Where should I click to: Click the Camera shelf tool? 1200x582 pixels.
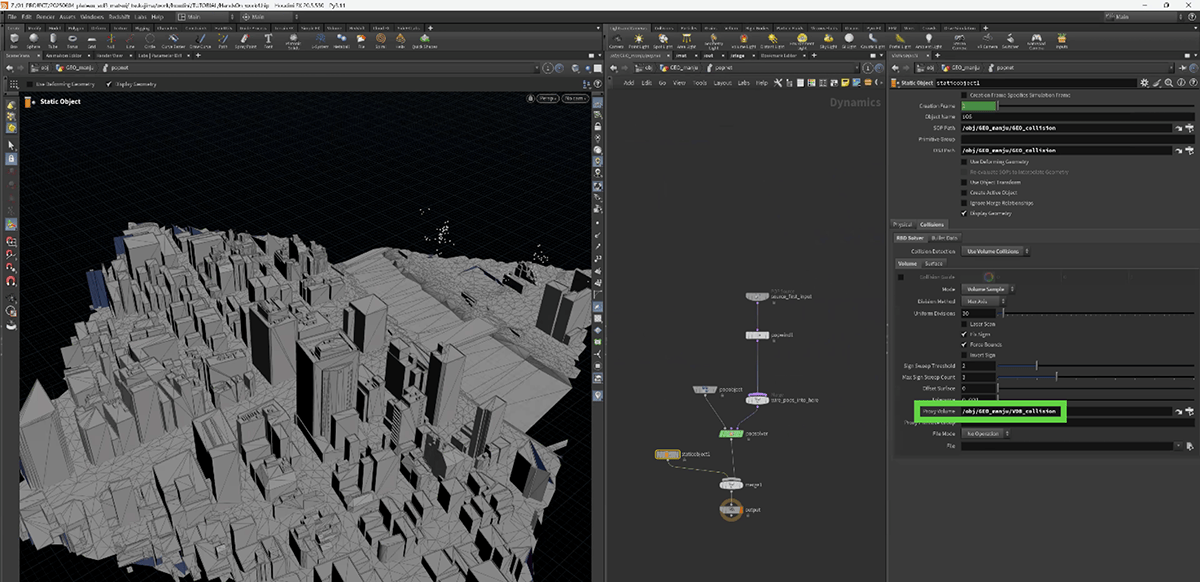(x=617, y=41)
